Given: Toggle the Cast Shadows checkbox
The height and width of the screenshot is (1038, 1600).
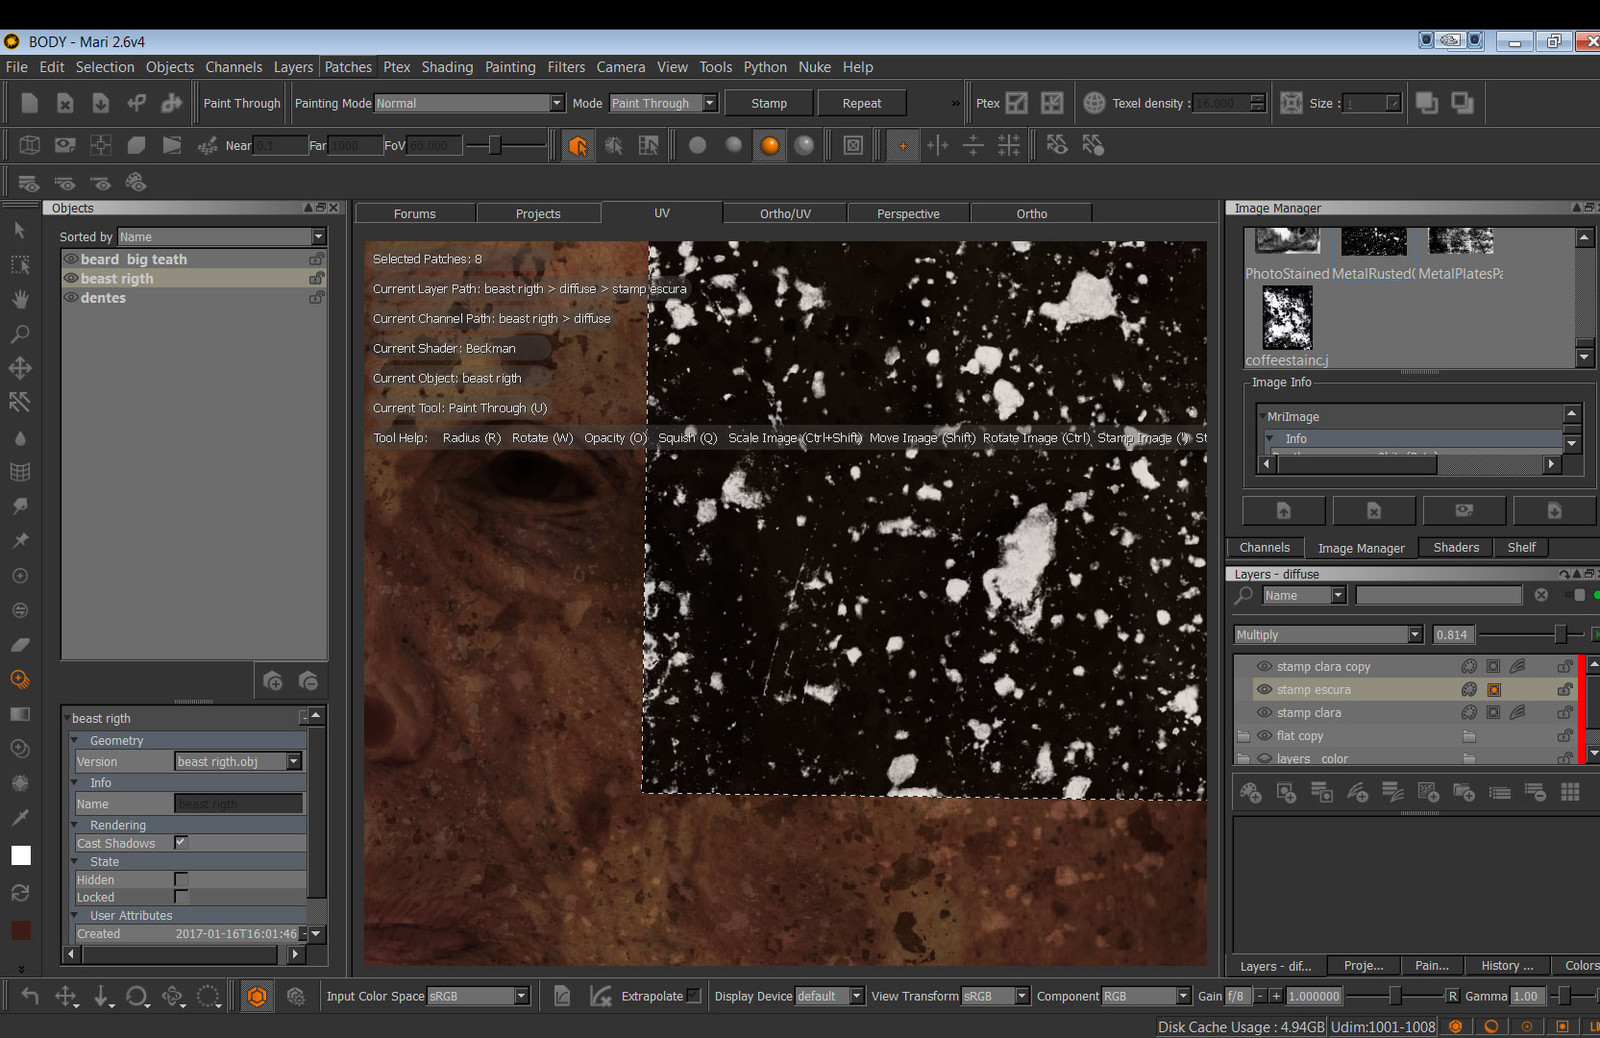Looking at the screenshot, I should 181,843.
